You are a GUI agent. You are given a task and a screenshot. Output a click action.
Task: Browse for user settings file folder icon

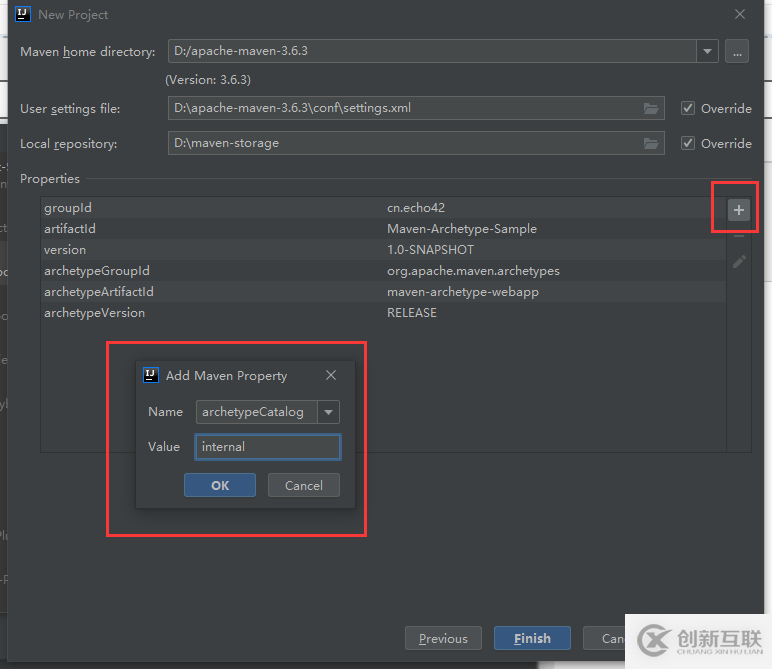click(x=651, y=108)
